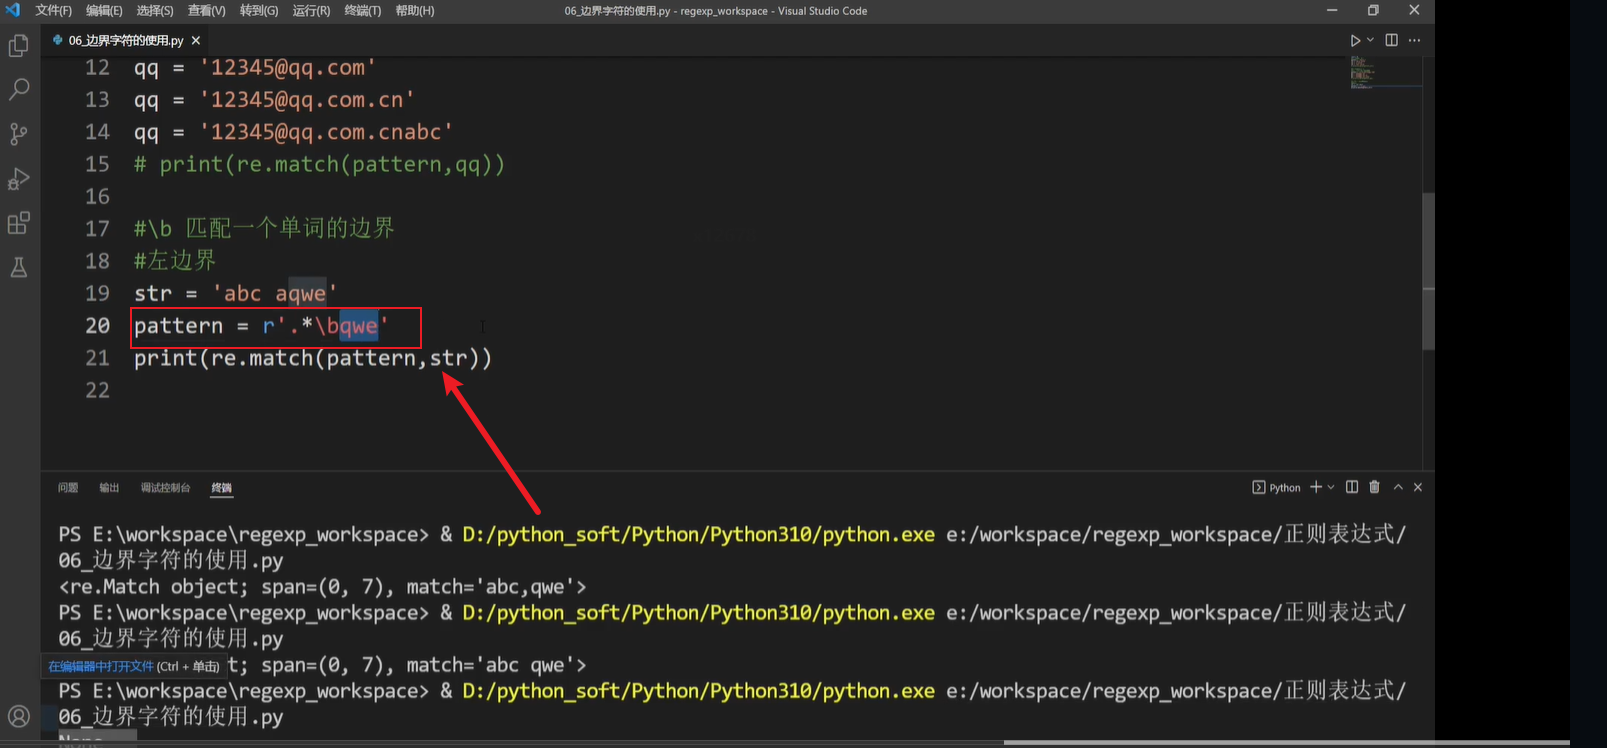Switch to the 调试控制台 panel tab
The image size is (1607, 748).
165,488
